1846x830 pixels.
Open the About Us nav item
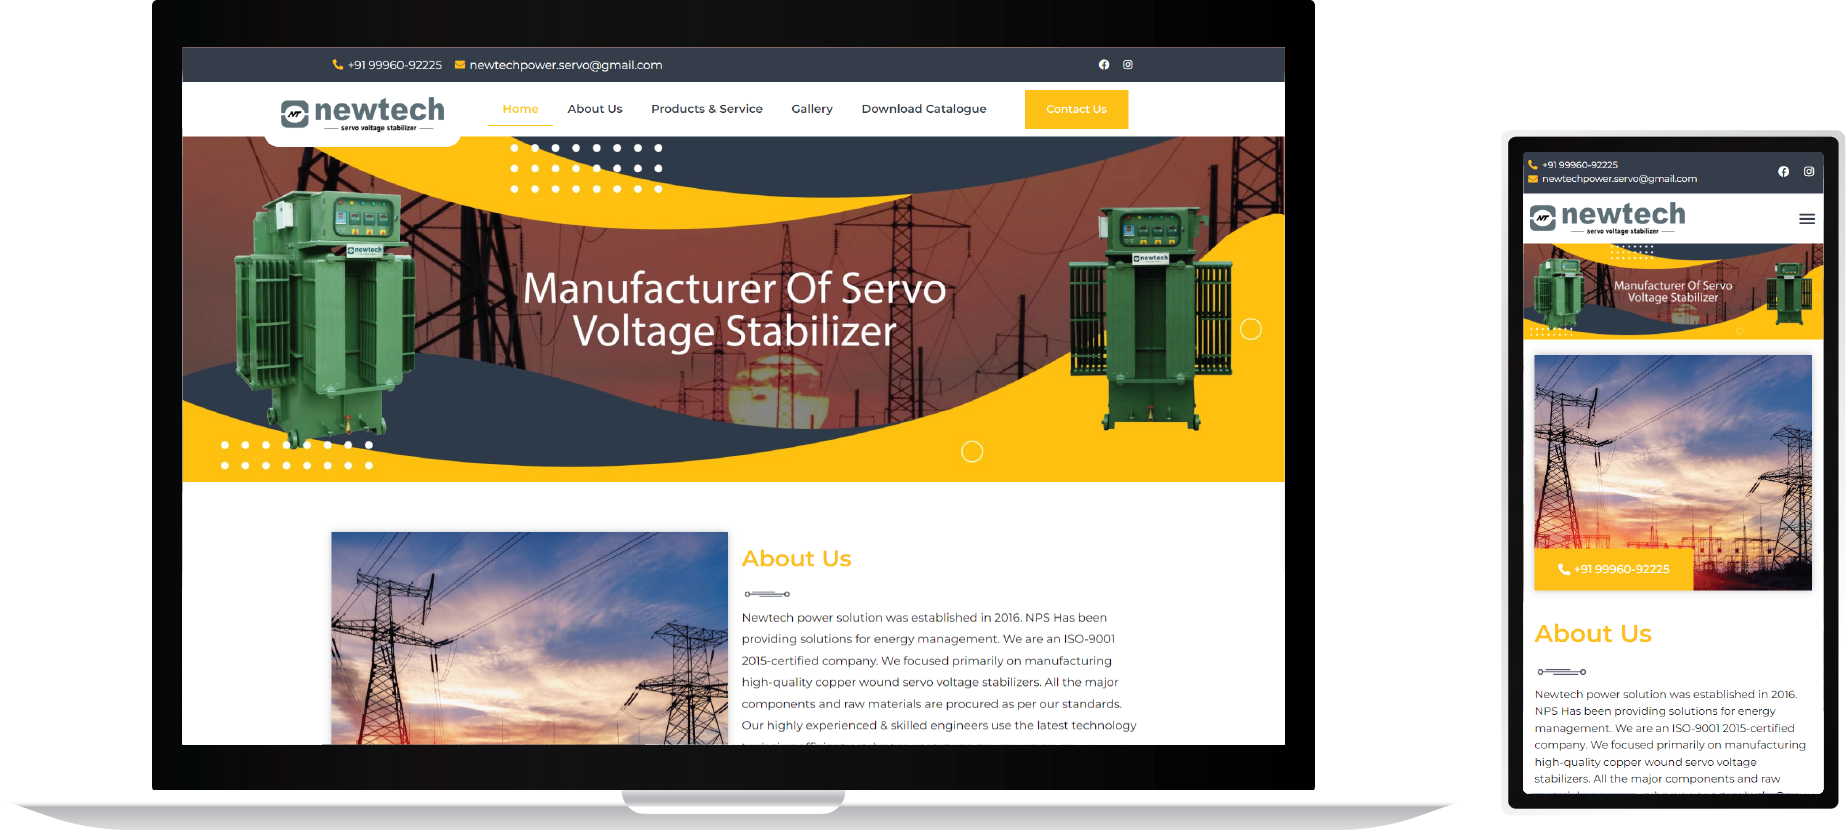[595, 109]
